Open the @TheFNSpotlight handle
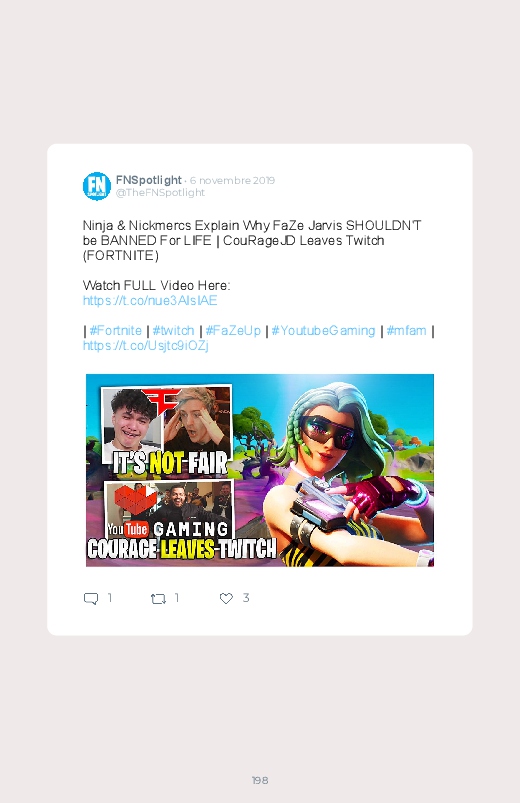Image resolution: width=520 pixels, height=803 pixels. (160, 193)
